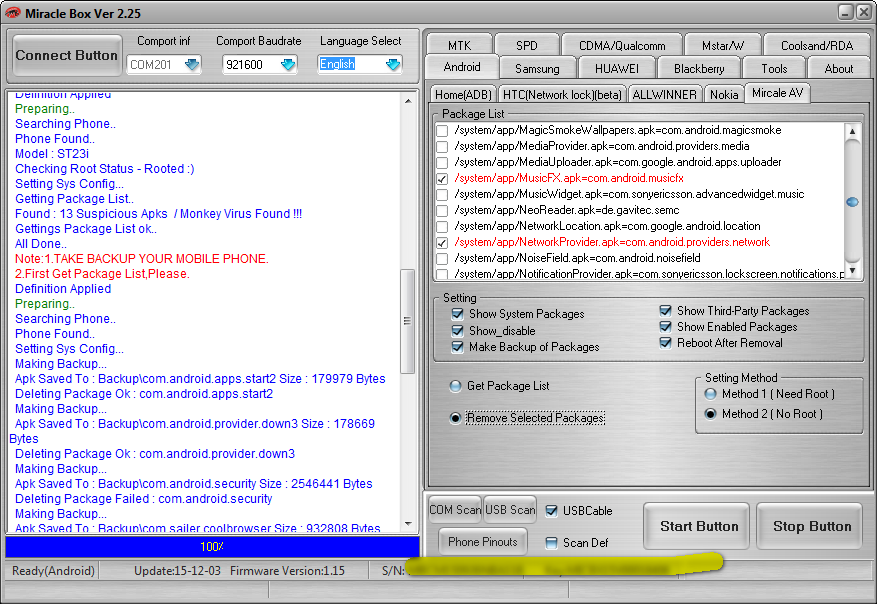The height and width of the screenshot is (604, 877).
Task: Open the Language Select dropdown arrow
Action: [393, 64]
